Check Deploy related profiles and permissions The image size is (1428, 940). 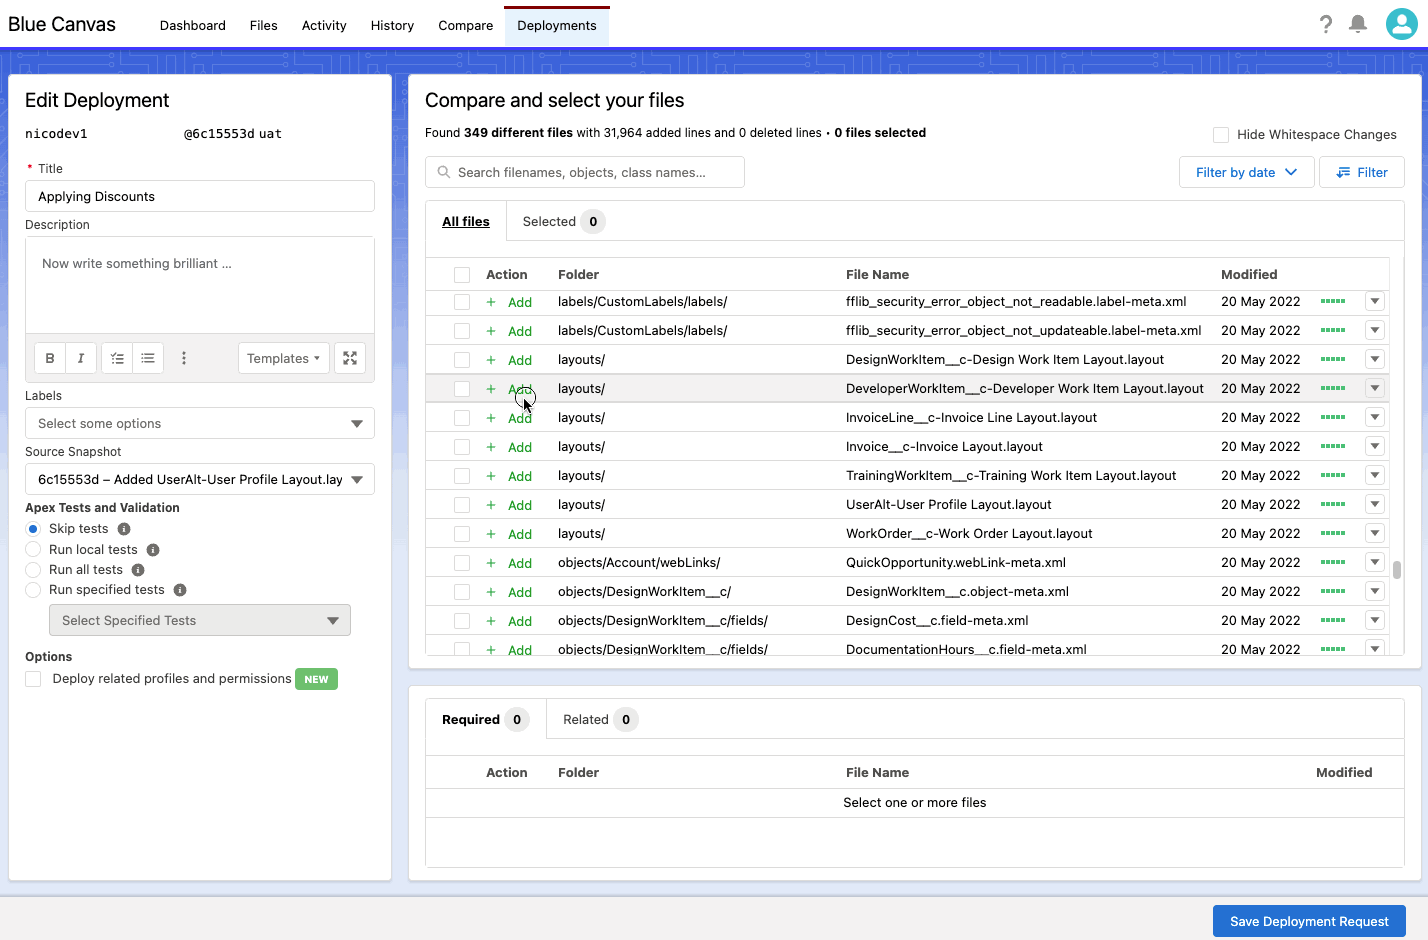[33, 678]
